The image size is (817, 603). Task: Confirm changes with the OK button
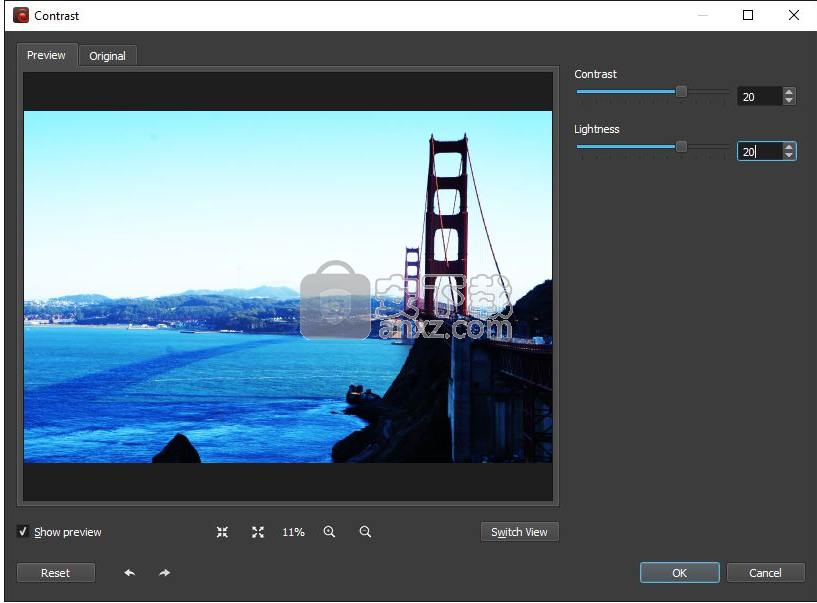(x=679, y=573)
